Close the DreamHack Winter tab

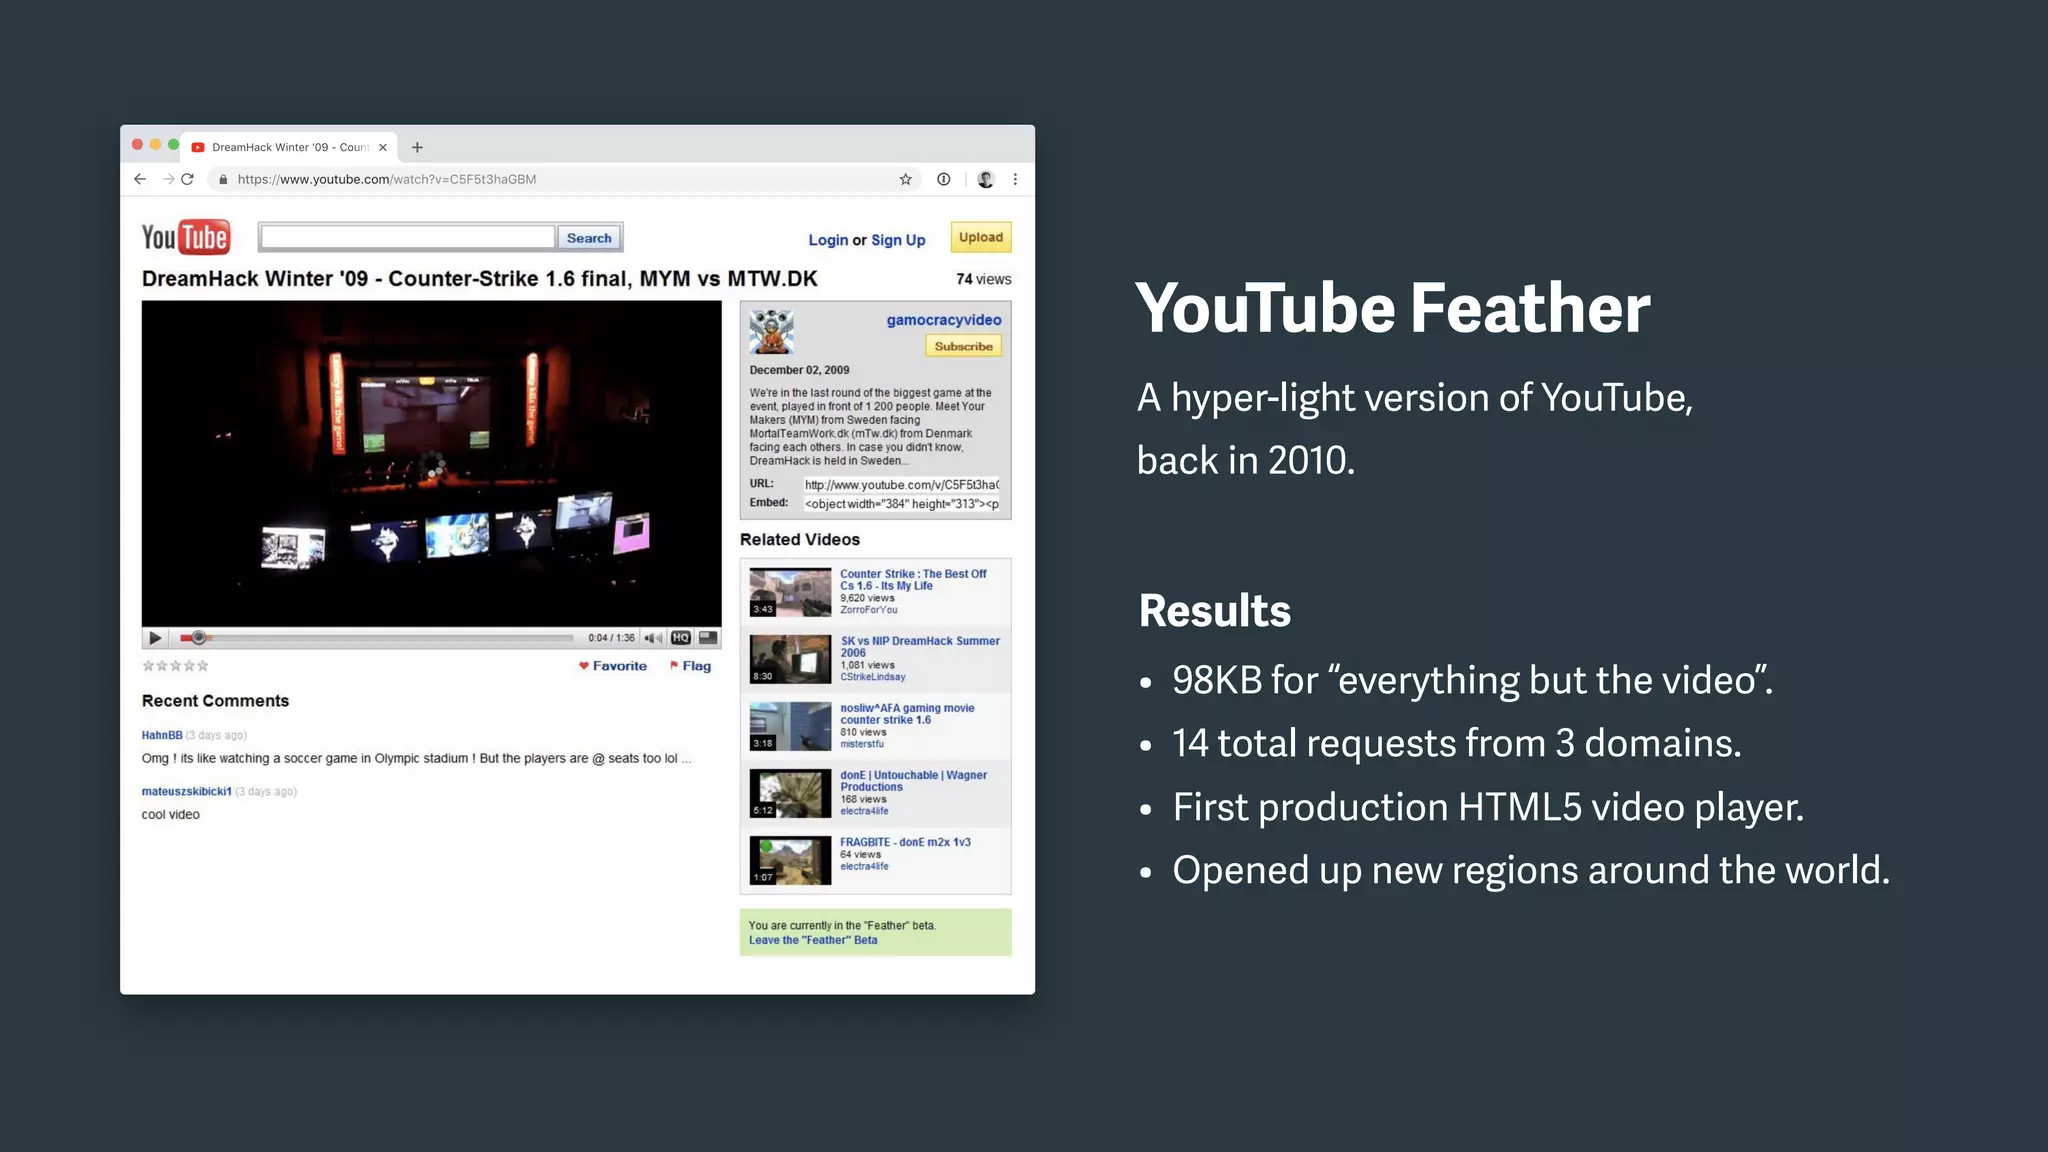[383, 148]
